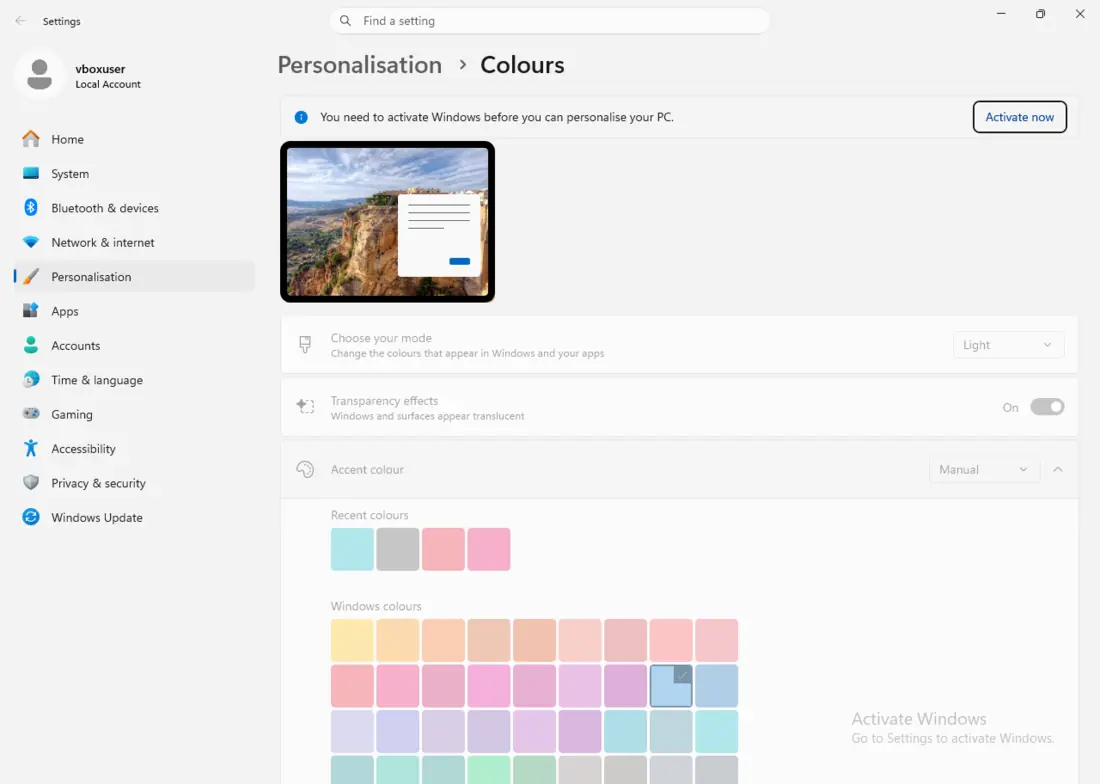Open the Light mode dropdown
The image size is (1100, 784).
pyautogui.click(x=1008, y=345)
